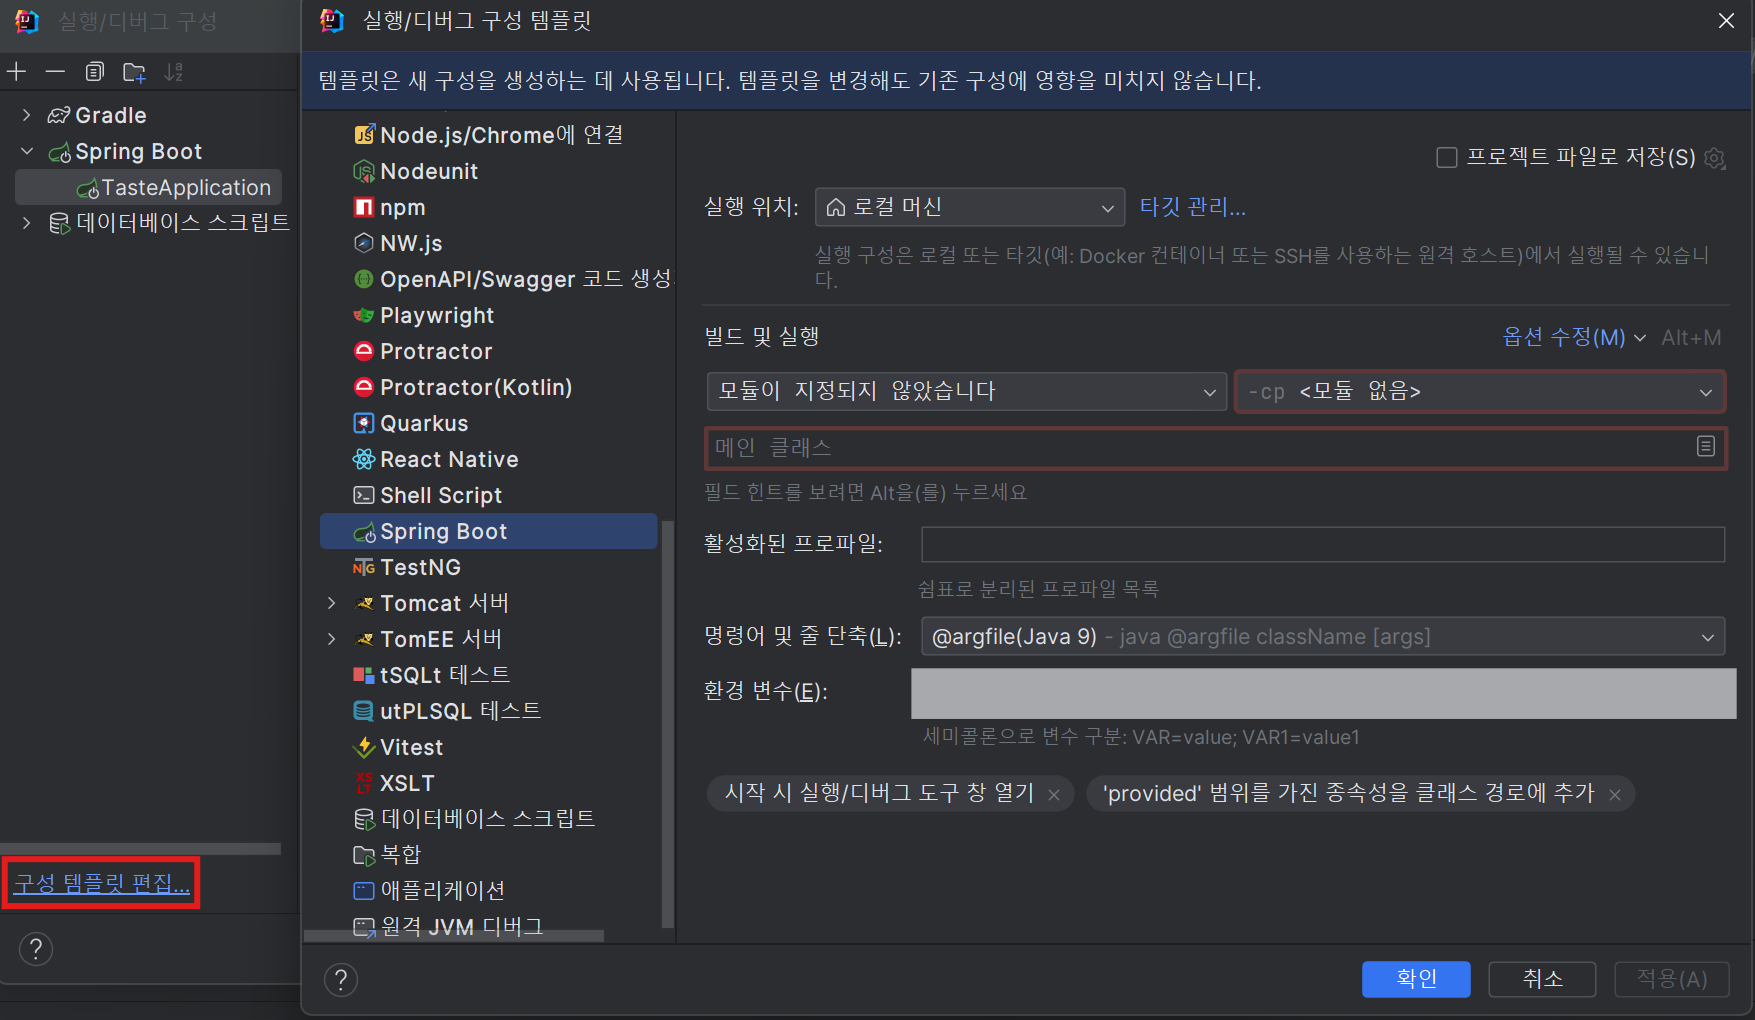
Task: Click the help icon in the left configurations window
Action: [x=36, y=948]
